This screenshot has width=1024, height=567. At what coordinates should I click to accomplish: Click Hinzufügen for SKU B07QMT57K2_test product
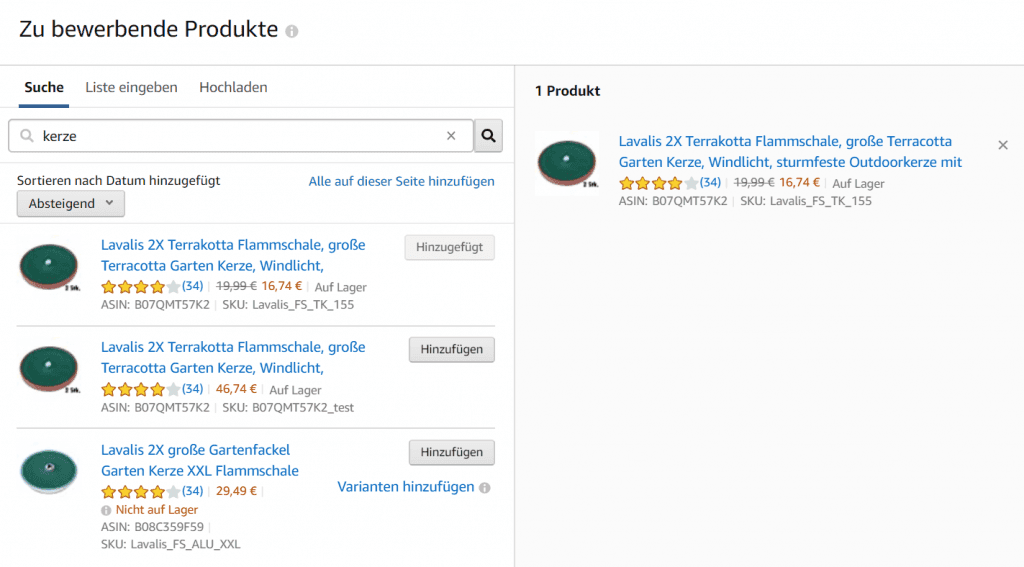[x=451, y=349]
